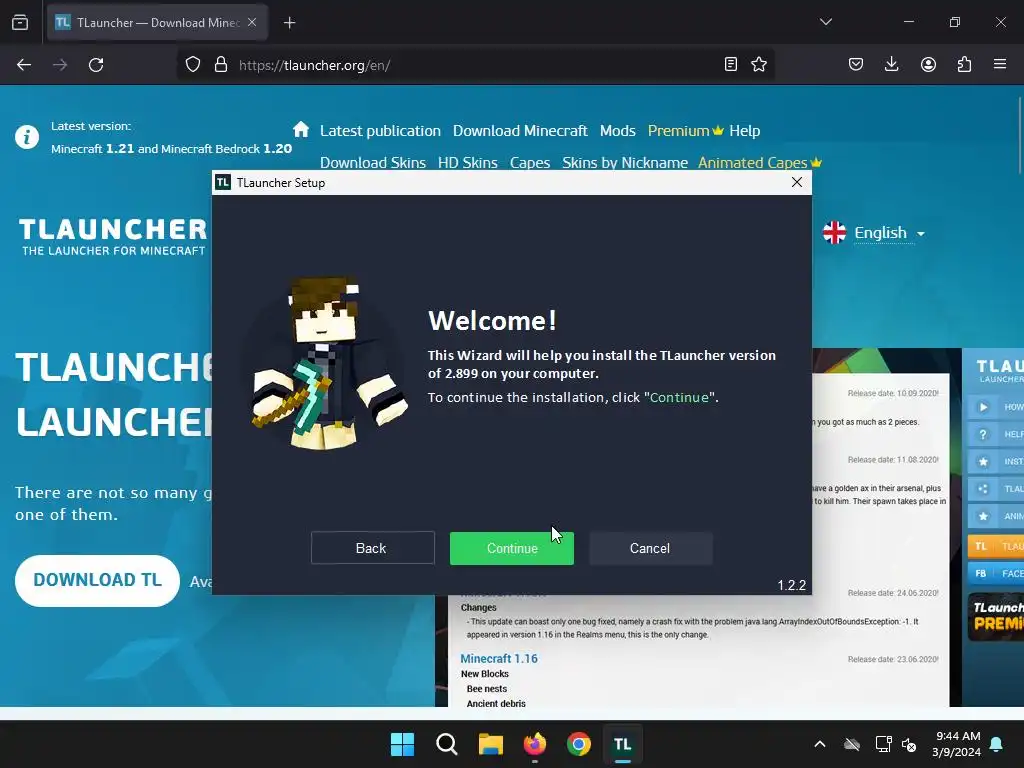This screenshot has width=1024, height=768.
Task: Click the TLauncher Premium banner
Action: [x=996, y=617]
